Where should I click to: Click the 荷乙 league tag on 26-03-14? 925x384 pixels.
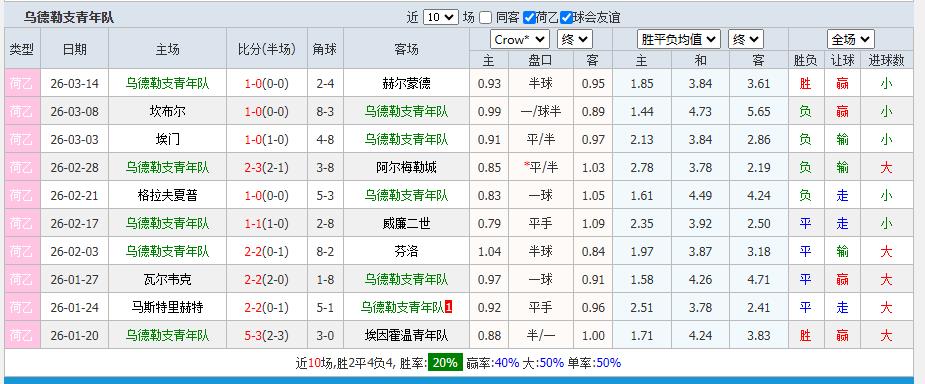coord(22,84)
